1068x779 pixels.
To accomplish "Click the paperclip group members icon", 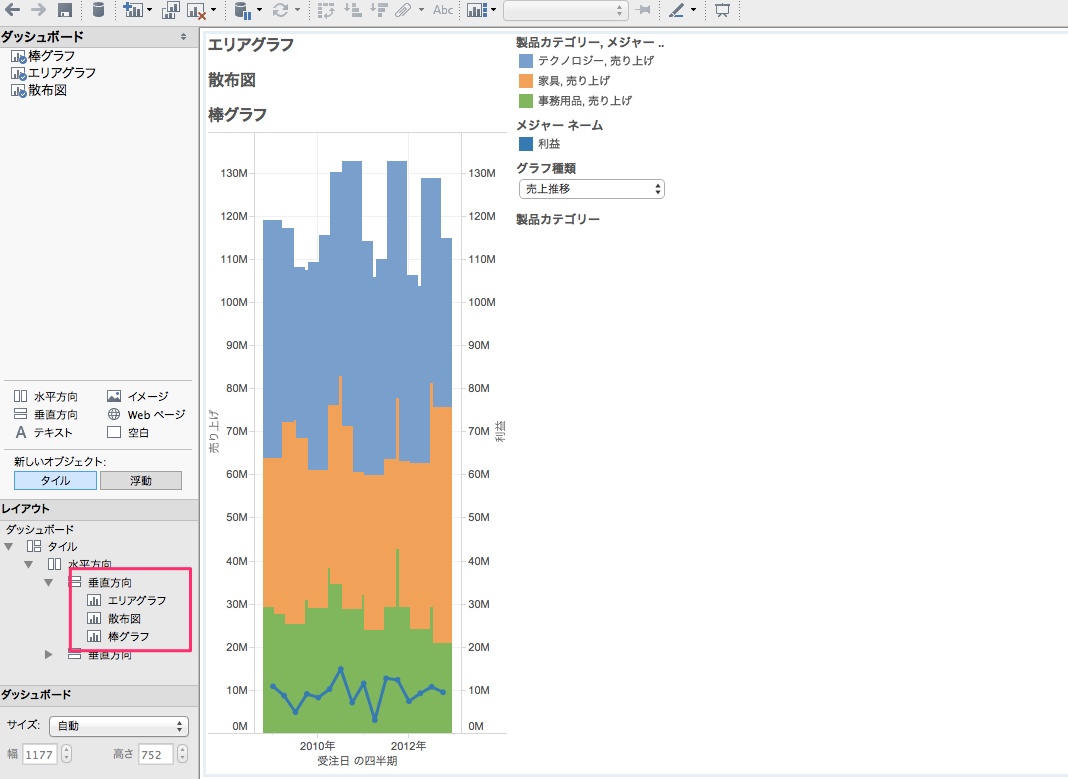I will click(x=403, y=10).
